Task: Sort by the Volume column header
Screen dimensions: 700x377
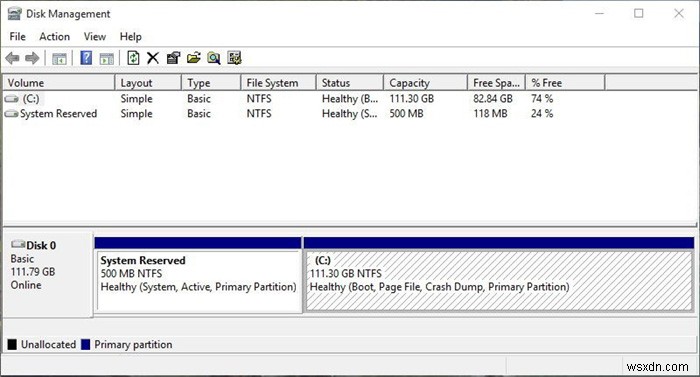Action: coord(59,83)
